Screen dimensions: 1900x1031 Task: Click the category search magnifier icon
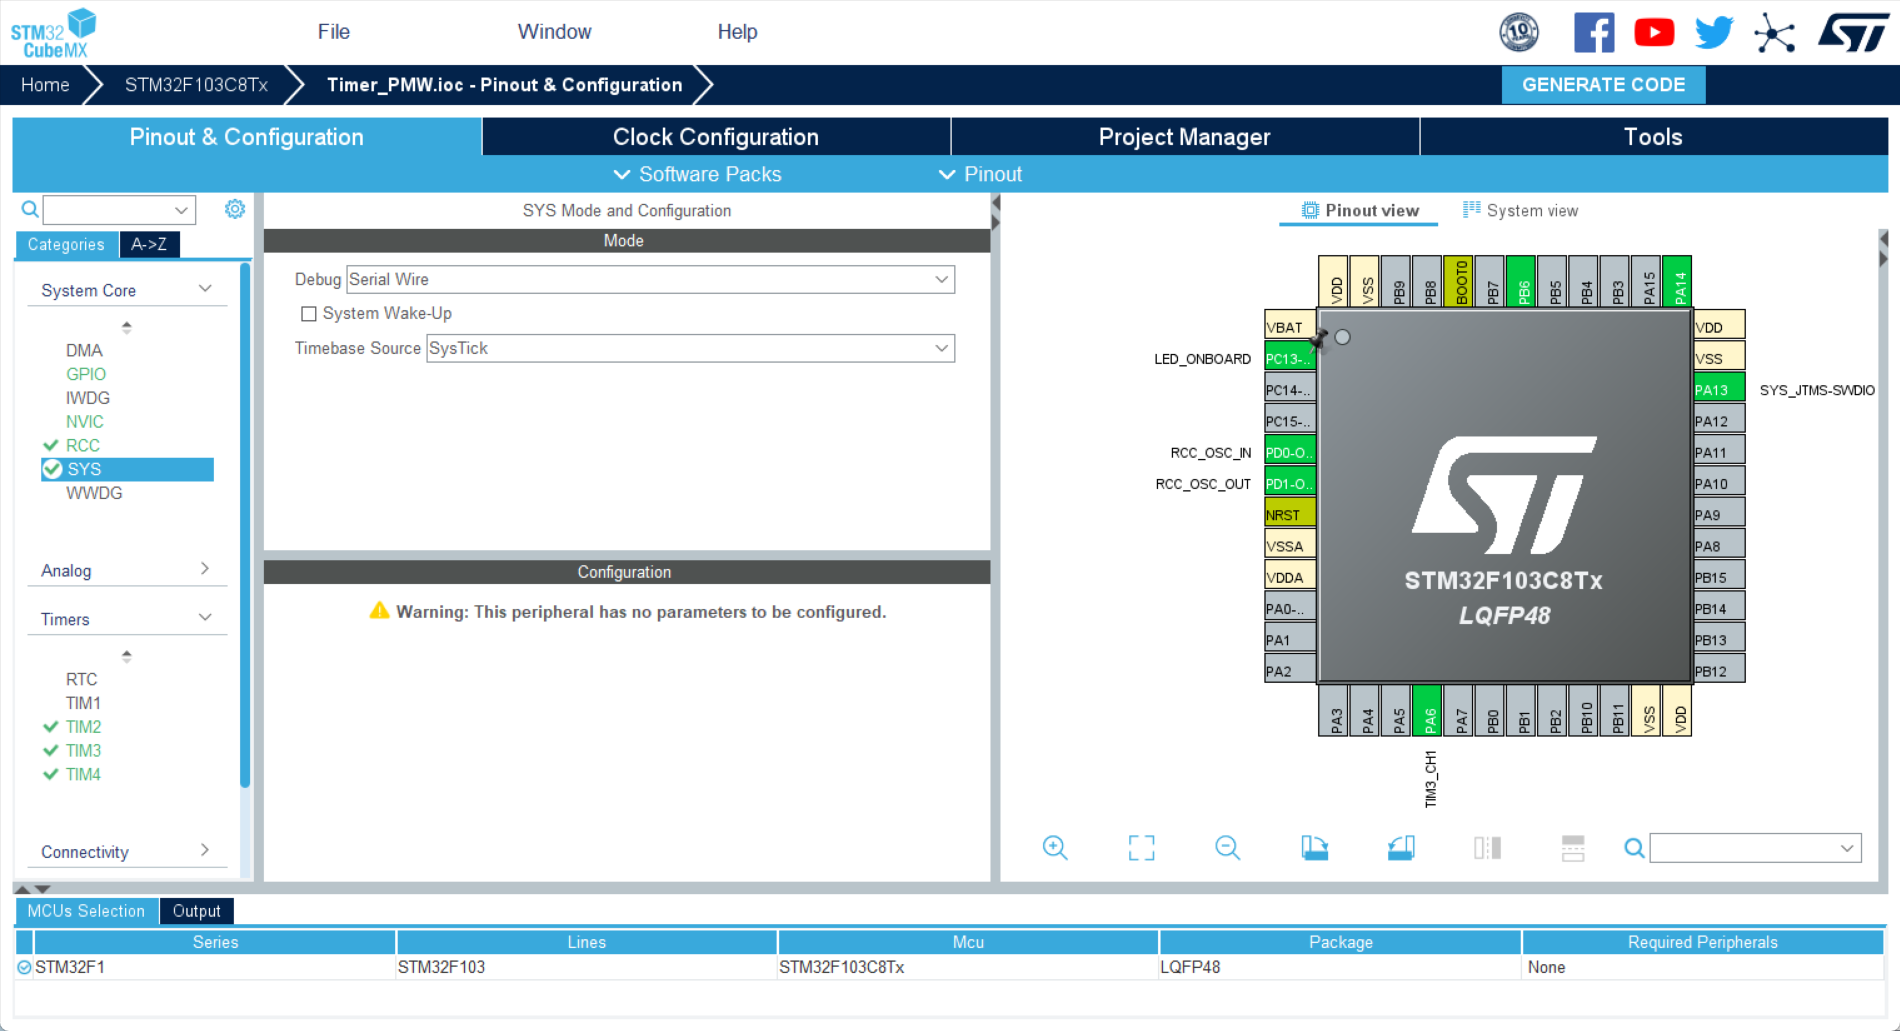[30, 209]
